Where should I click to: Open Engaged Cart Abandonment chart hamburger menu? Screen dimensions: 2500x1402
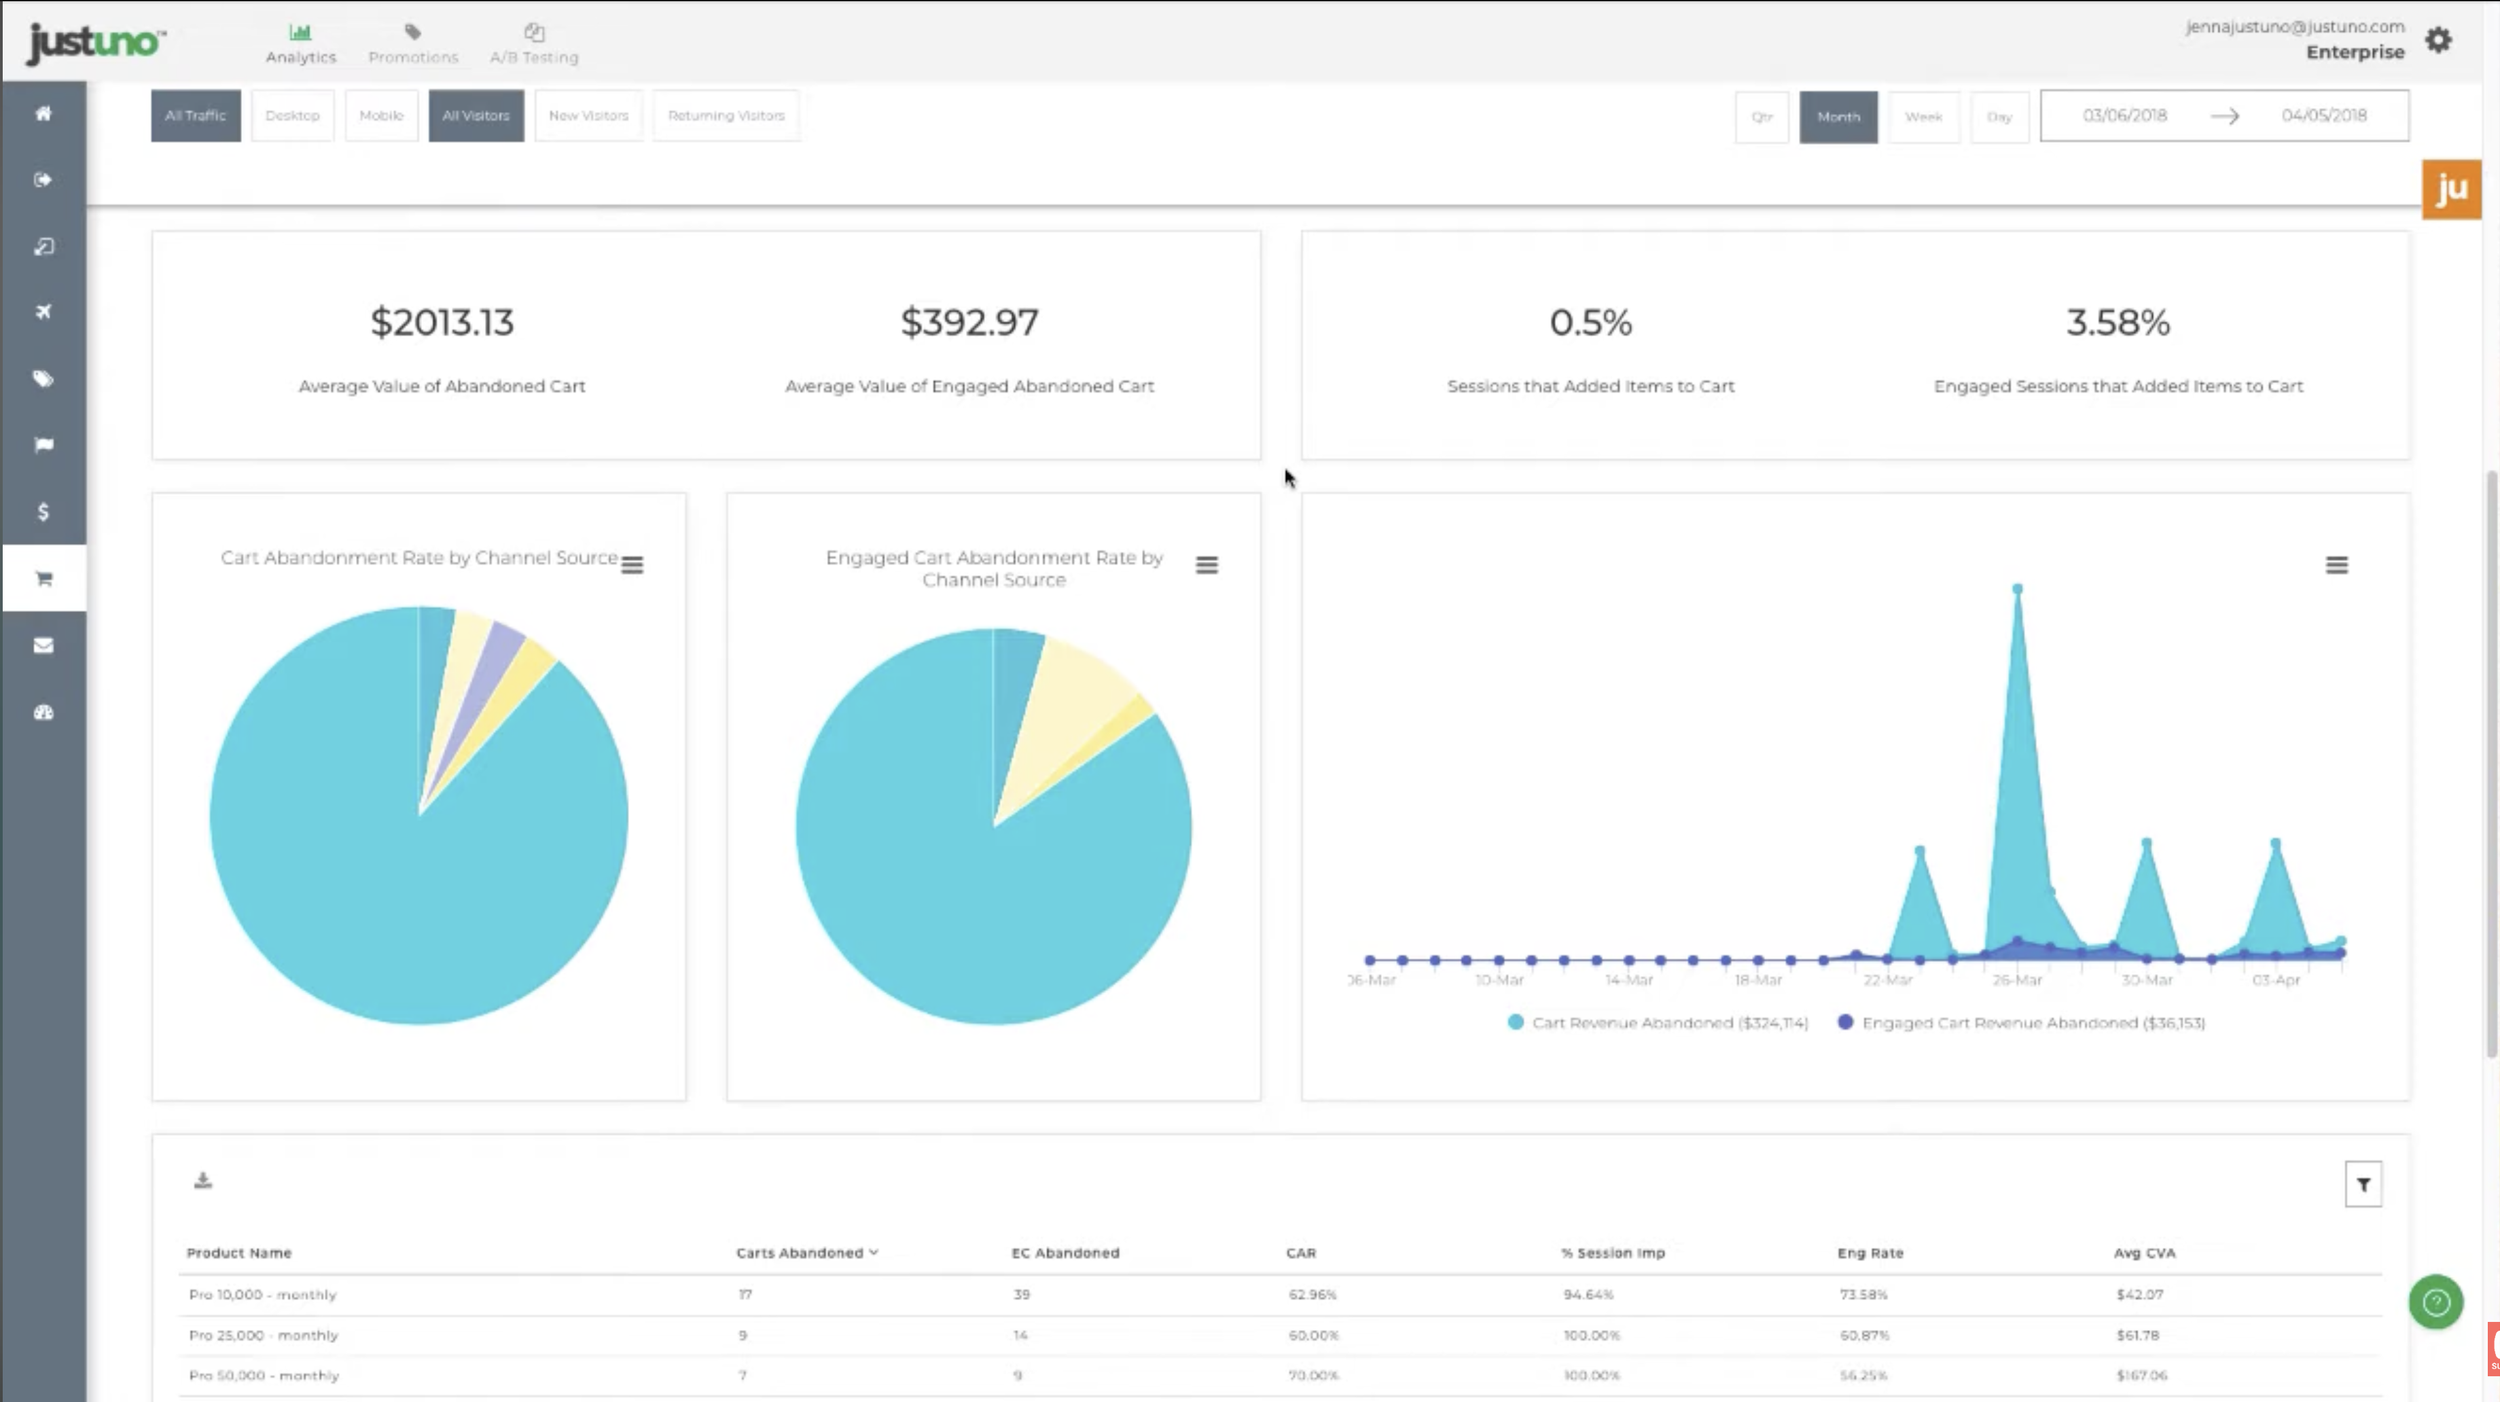(x=1207, y=565)
